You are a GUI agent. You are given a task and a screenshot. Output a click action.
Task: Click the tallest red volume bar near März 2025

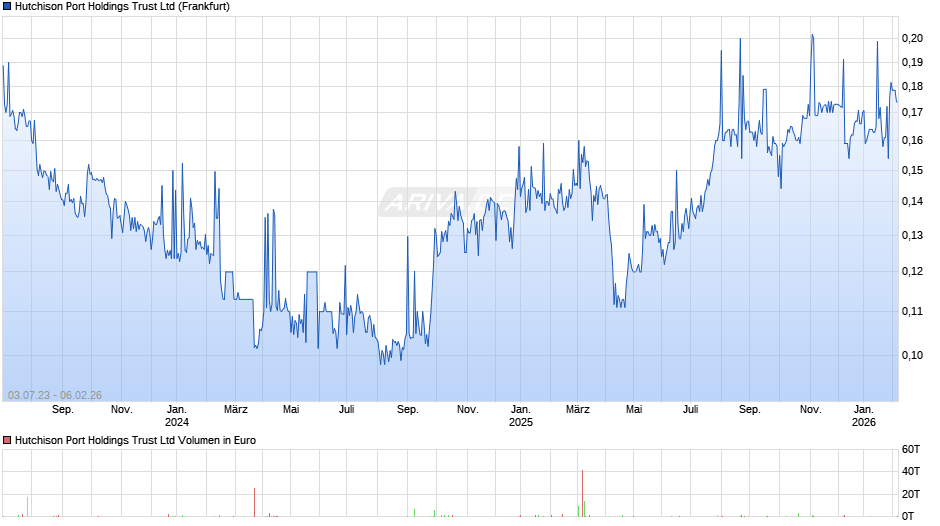[x=582, y=493]
